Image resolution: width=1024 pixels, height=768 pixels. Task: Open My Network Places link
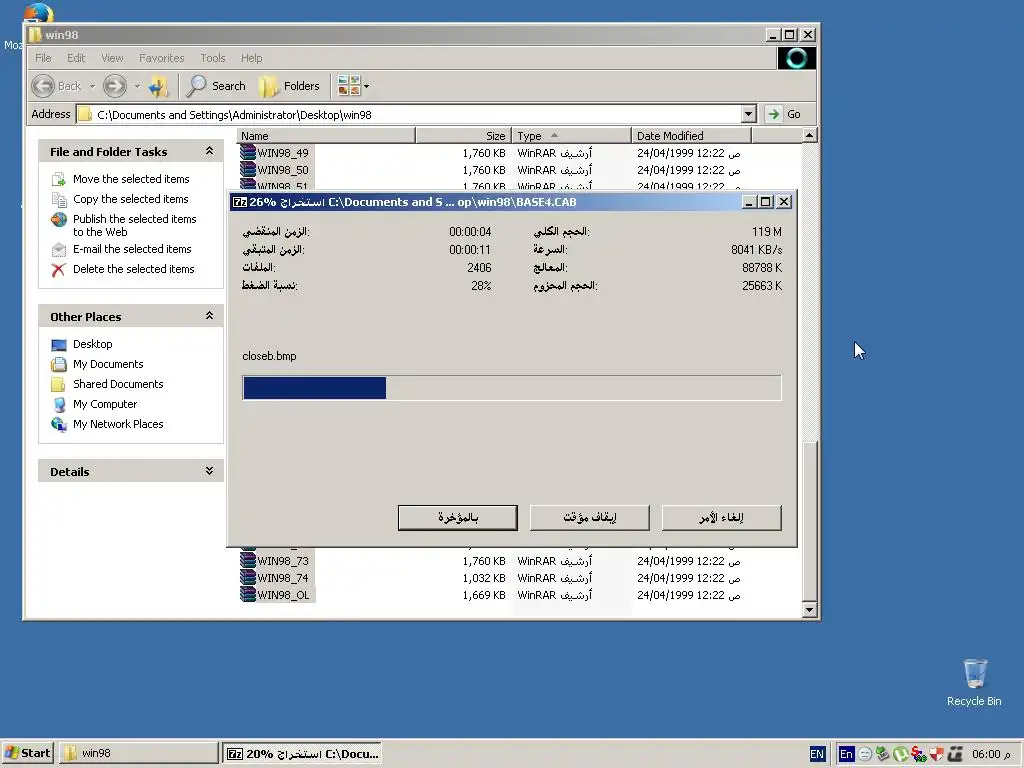click(118, 424)
